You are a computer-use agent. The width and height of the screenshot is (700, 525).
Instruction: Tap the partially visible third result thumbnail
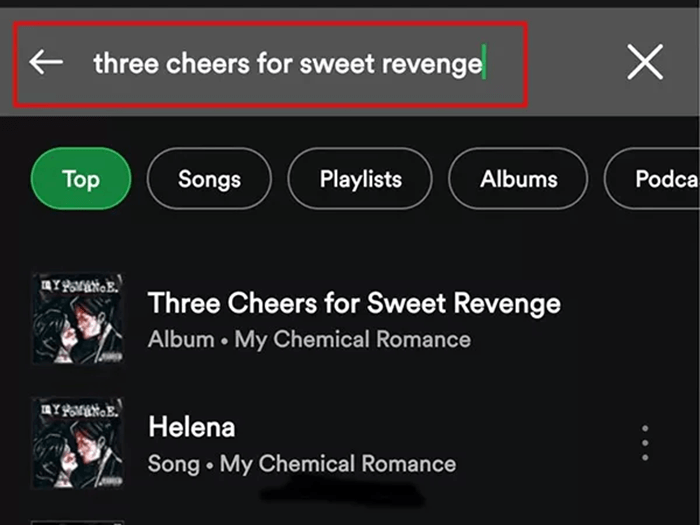(x=76, y=521)
